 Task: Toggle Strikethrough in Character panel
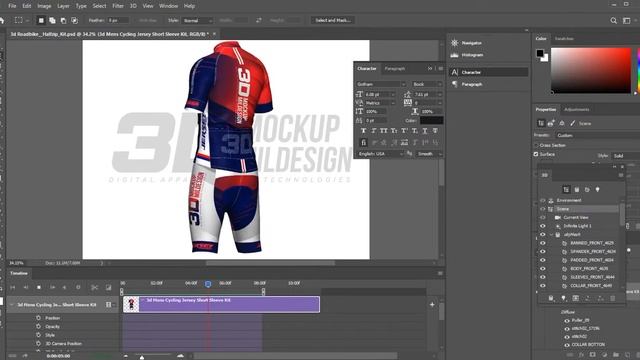click(435, 131)
